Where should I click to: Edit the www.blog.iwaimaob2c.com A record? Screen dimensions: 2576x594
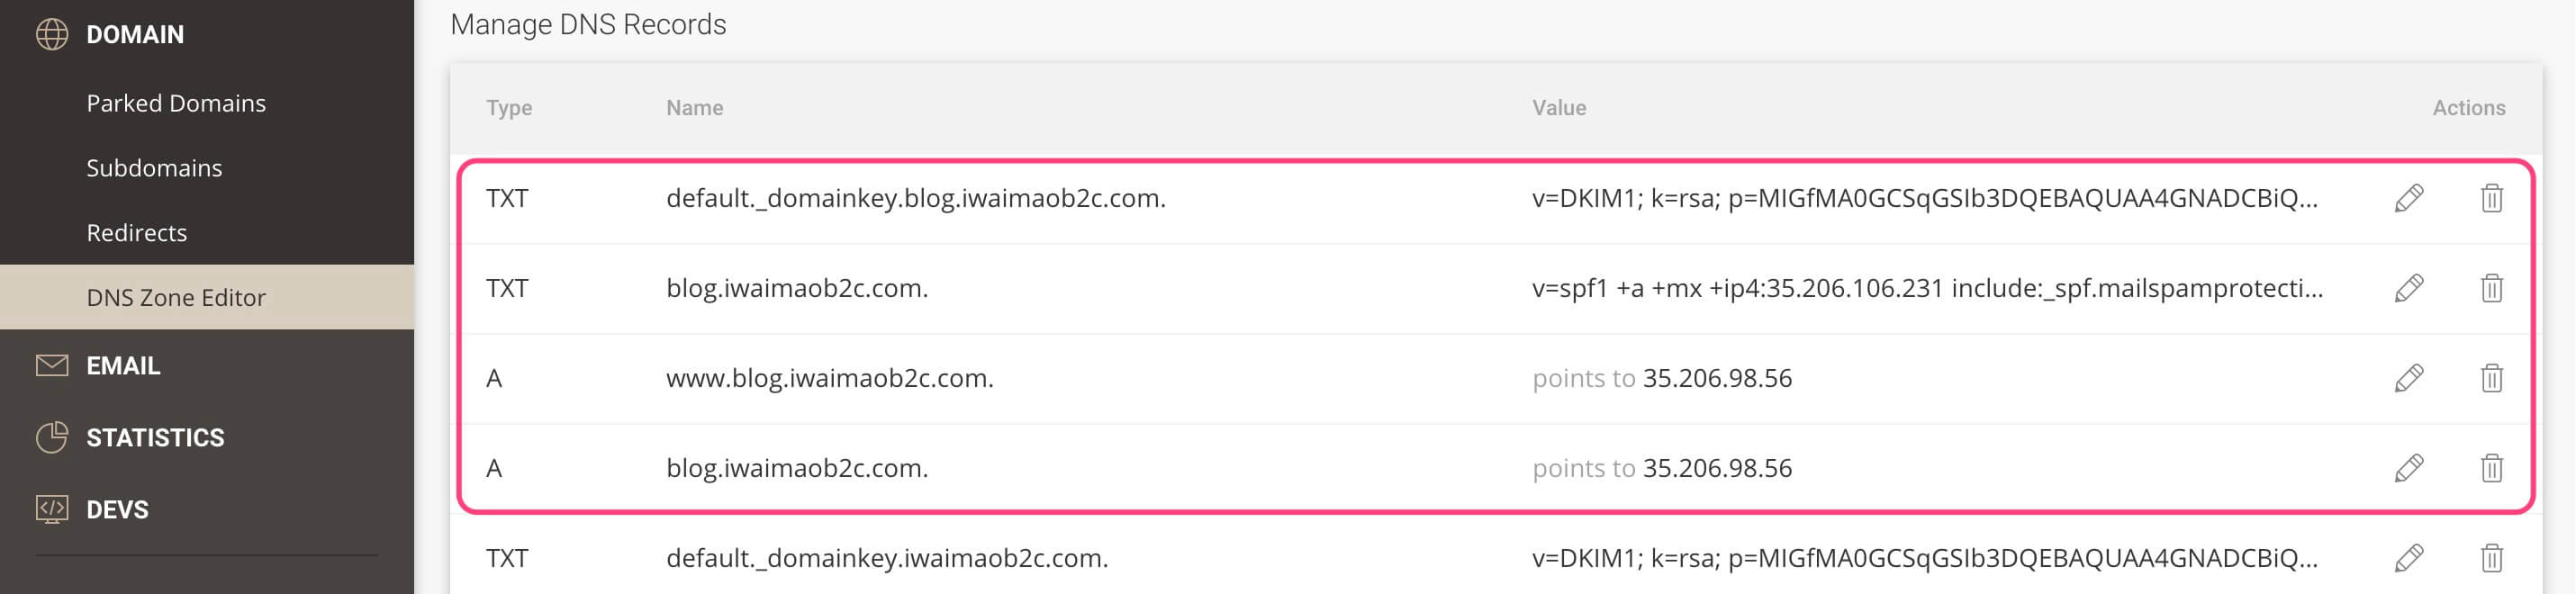click(2408, 378)
